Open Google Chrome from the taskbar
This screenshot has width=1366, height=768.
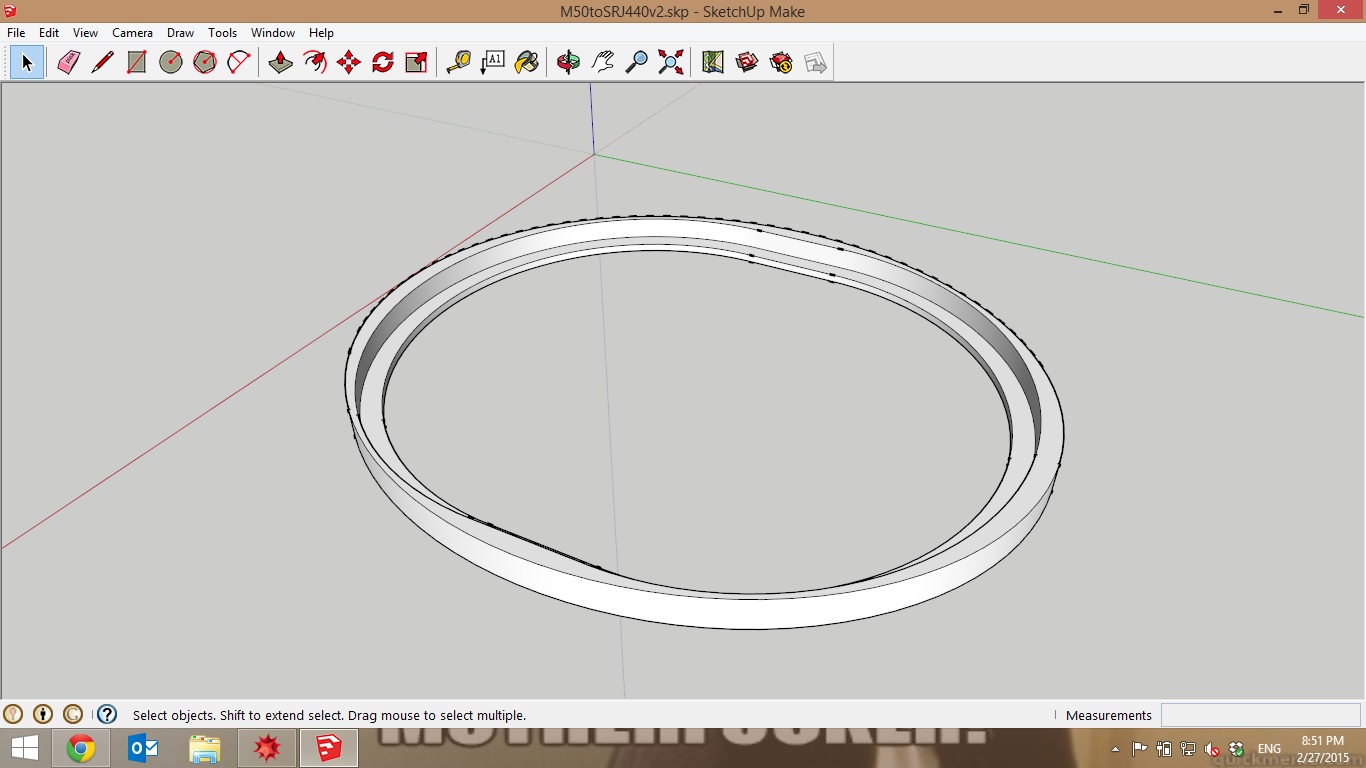click(x=81, y=748)
